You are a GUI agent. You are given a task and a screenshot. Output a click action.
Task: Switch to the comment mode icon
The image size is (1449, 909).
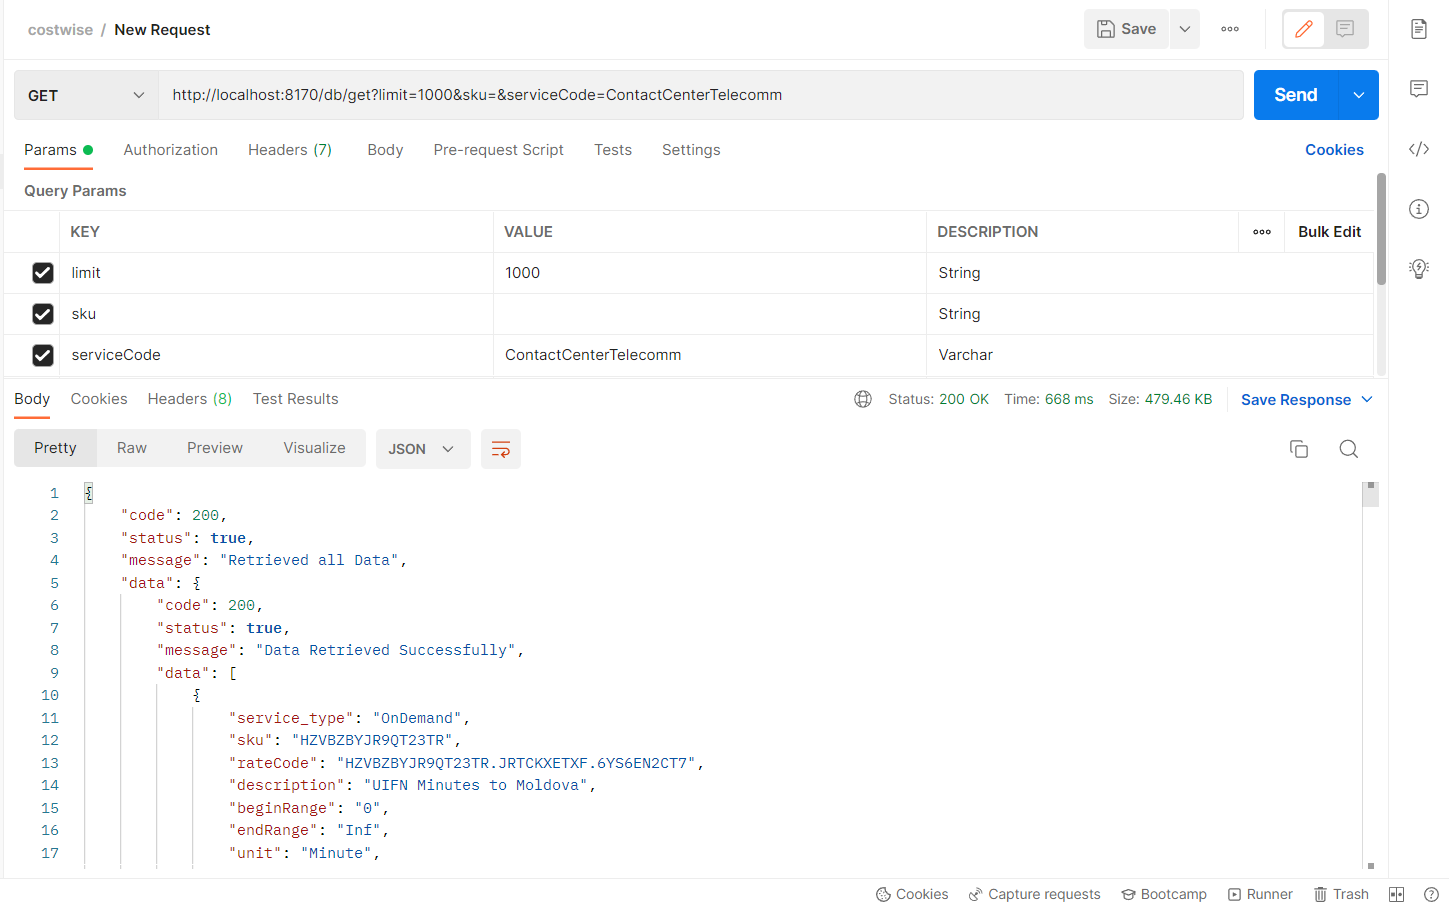(1345, 29)
